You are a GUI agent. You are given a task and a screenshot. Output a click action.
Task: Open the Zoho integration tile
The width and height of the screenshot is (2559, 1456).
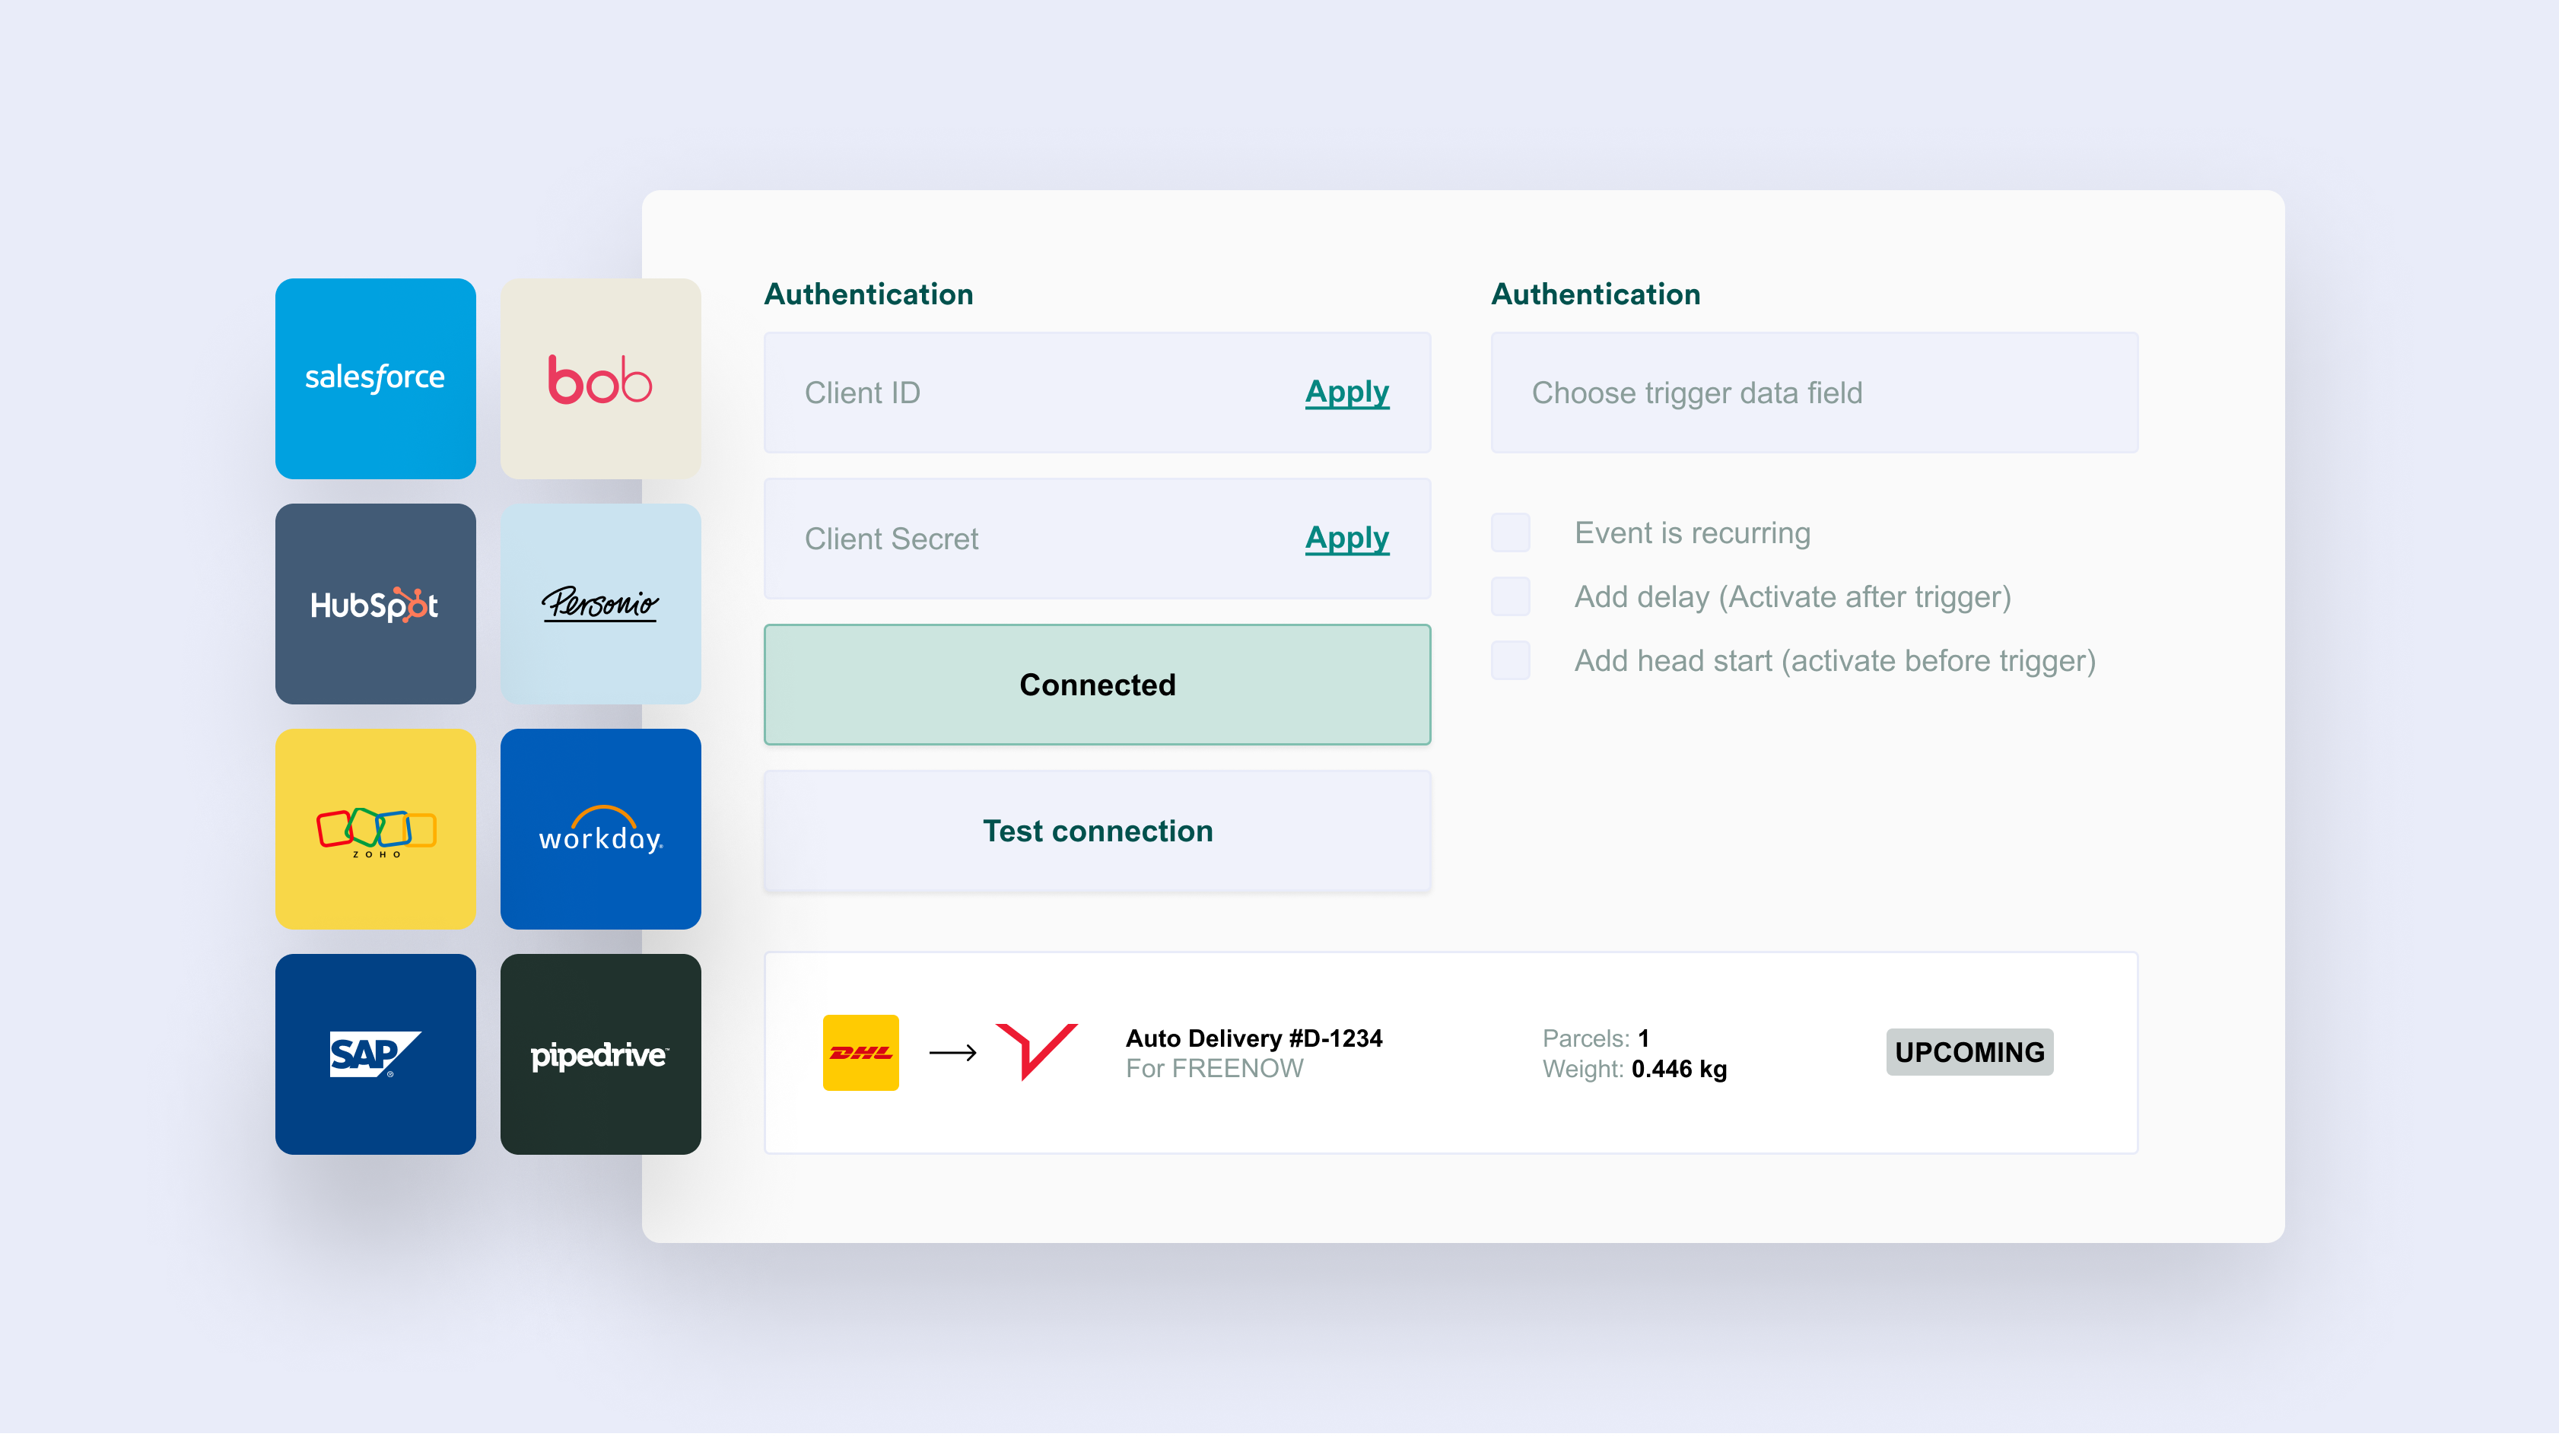(x=375, y=828)
